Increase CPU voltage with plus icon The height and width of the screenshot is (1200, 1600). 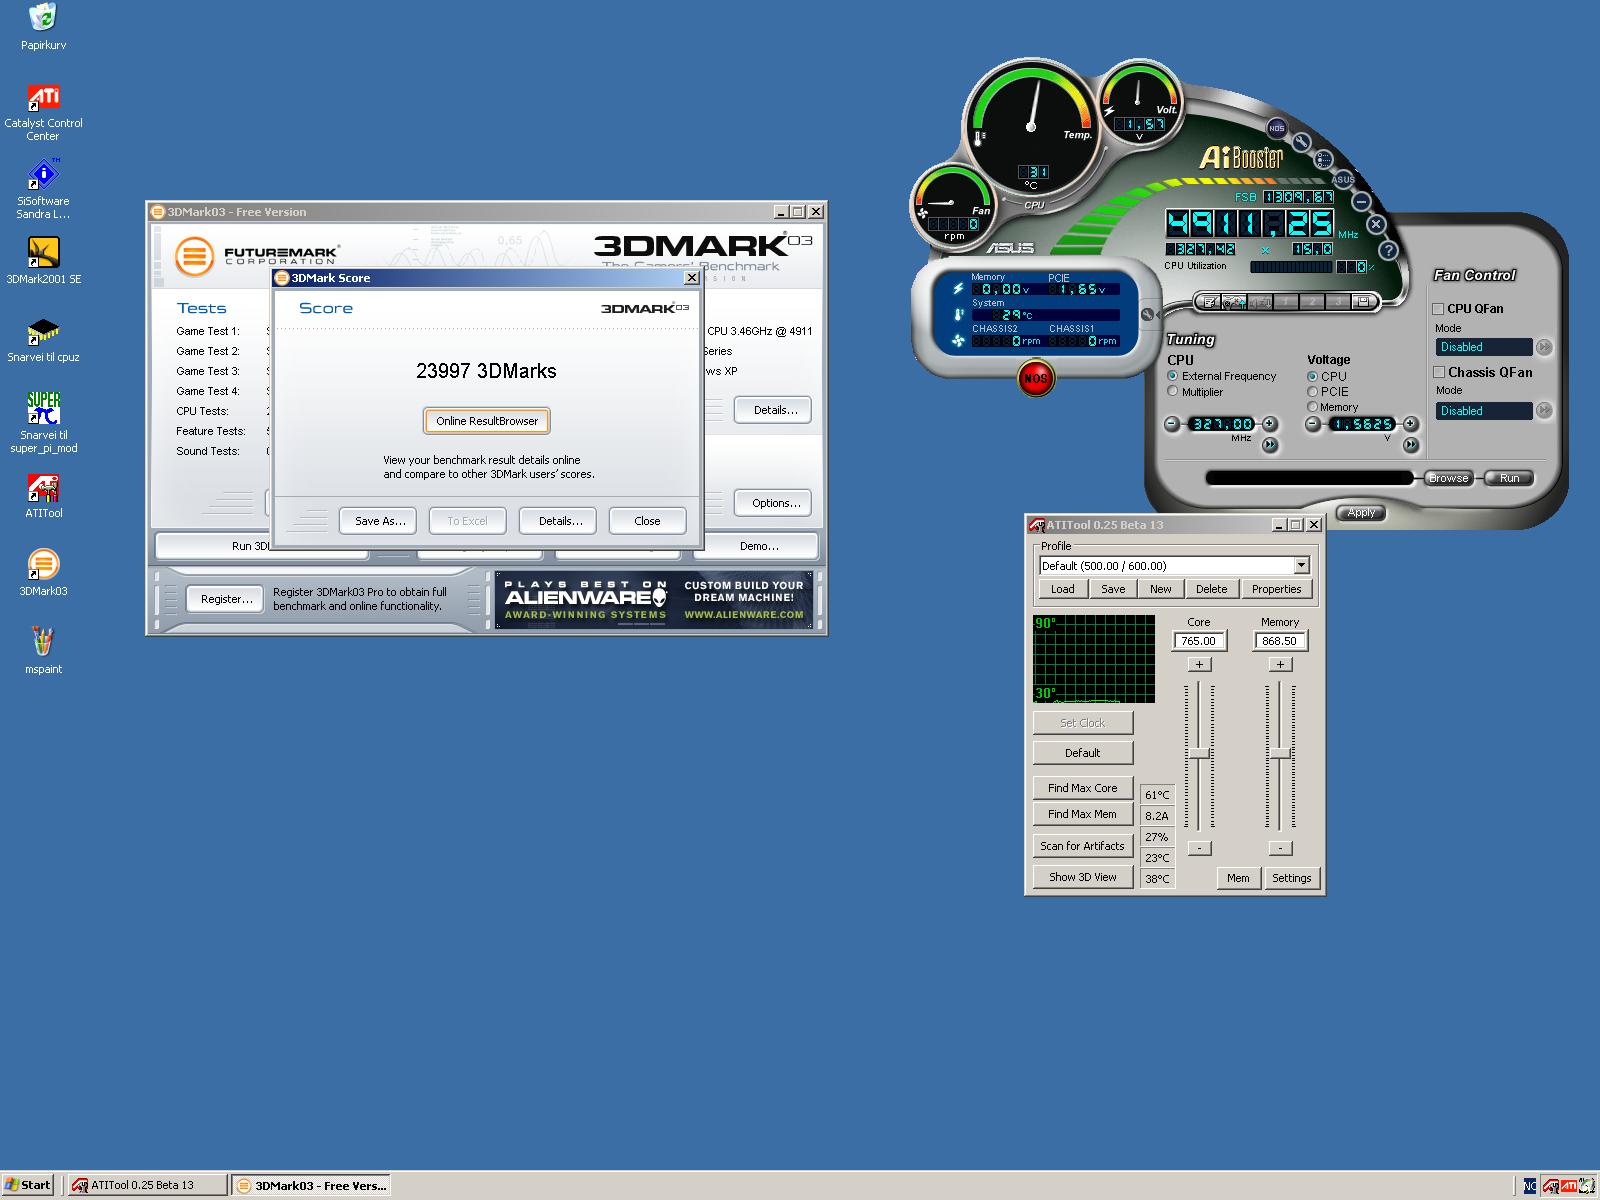(1410, 424)
